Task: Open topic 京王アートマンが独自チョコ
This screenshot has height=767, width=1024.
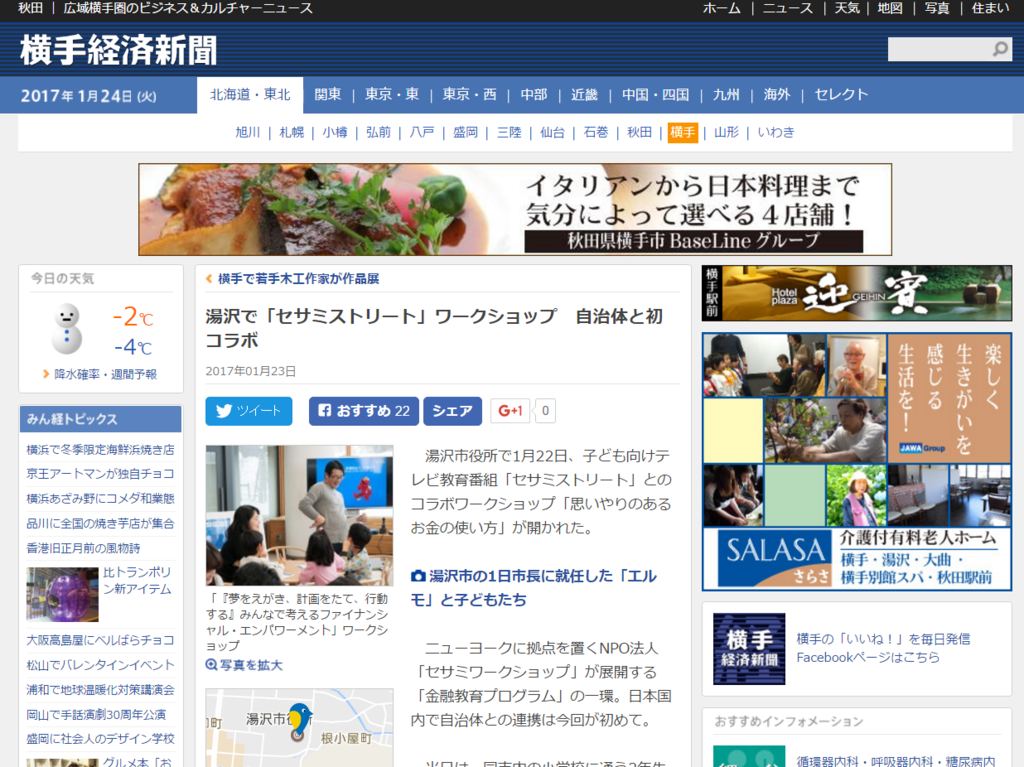Action: pos(101,474)
